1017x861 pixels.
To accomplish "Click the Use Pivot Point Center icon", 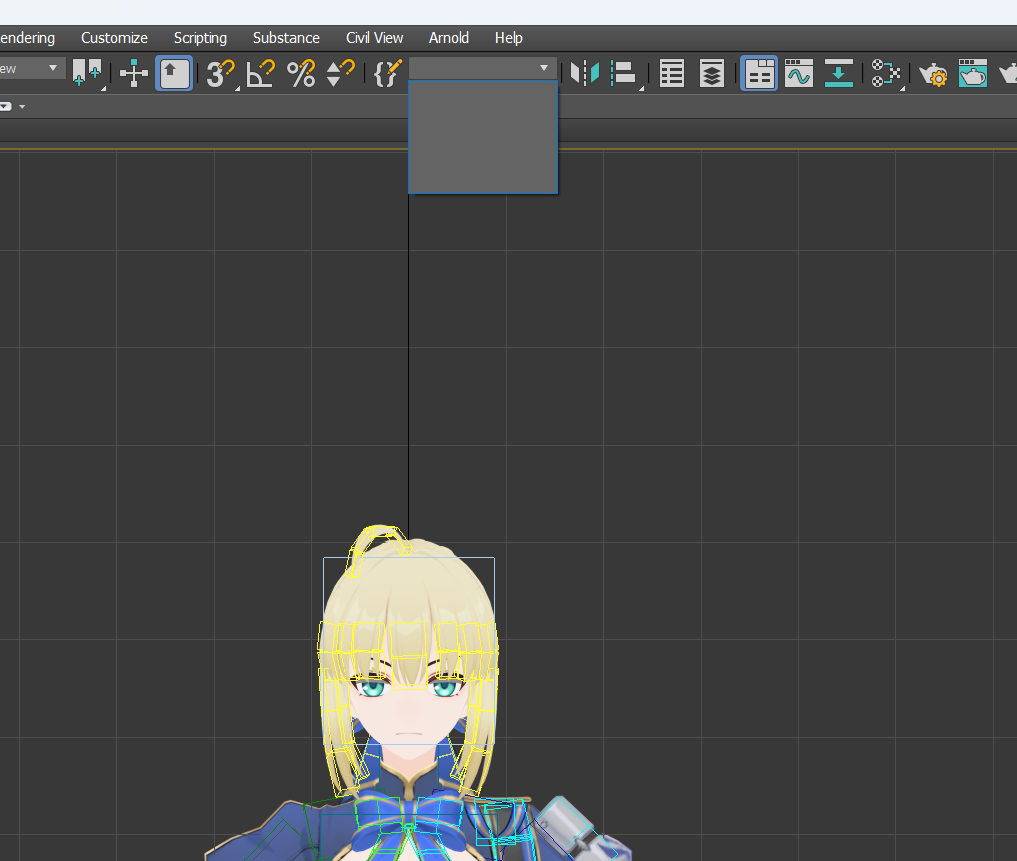I will pos(87,73).
